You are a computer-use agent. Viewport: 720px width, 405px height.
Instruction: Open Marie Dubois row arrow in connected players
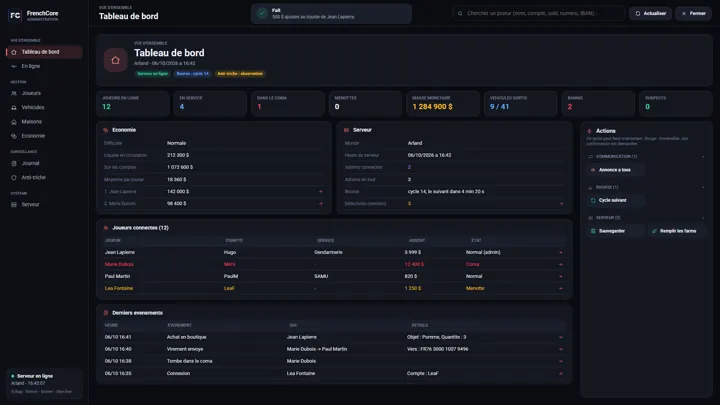coord(561,264)
